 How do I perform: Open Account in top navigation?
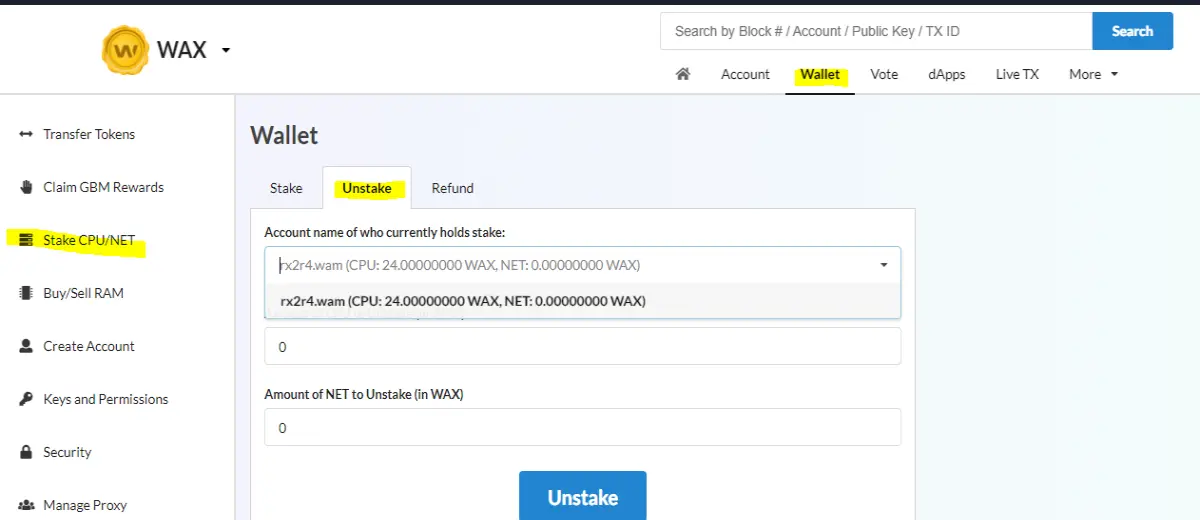click(745, 74)
